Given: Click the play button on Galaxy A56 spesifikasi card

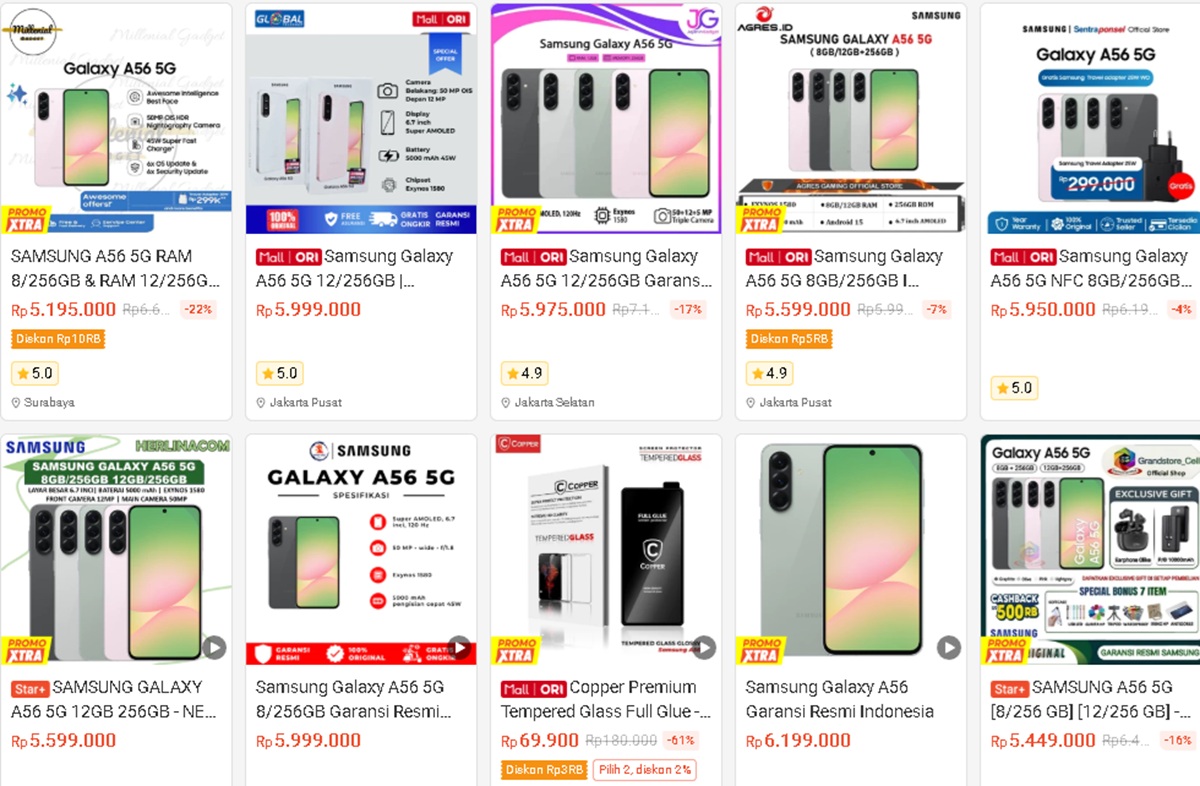Looking at the screenshot, I should tap(462, 647).
